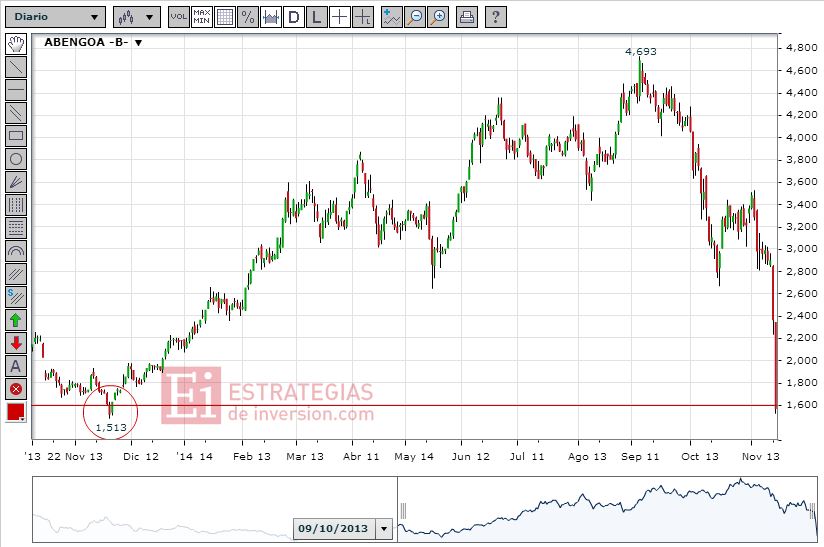Screen dimensions: 824x547
Task: Place a red down arrow marker
Action: (x=16, y=343)
